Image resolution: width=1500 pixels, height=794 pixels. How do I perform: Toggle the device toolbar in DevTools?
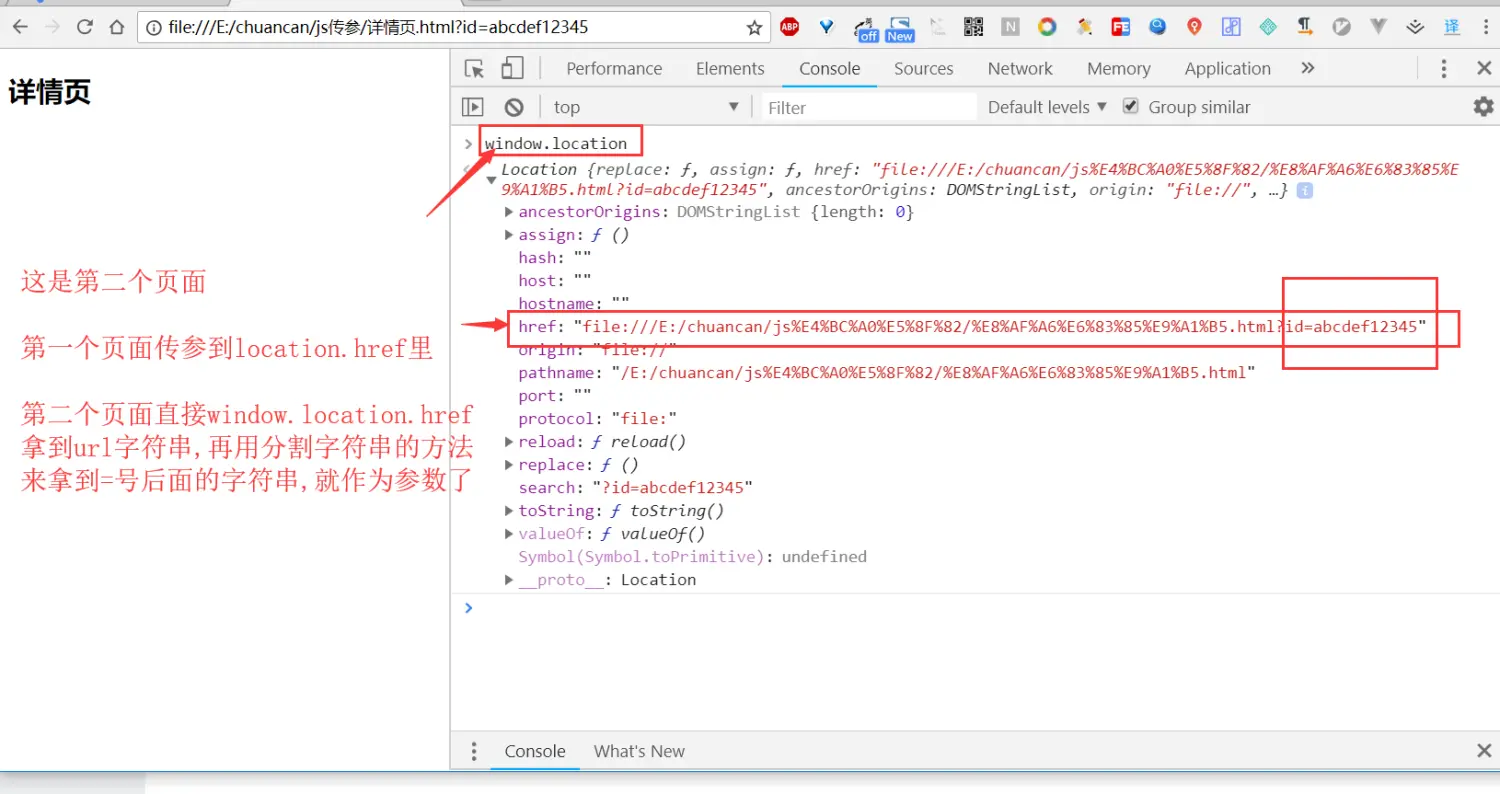(512, 68)
